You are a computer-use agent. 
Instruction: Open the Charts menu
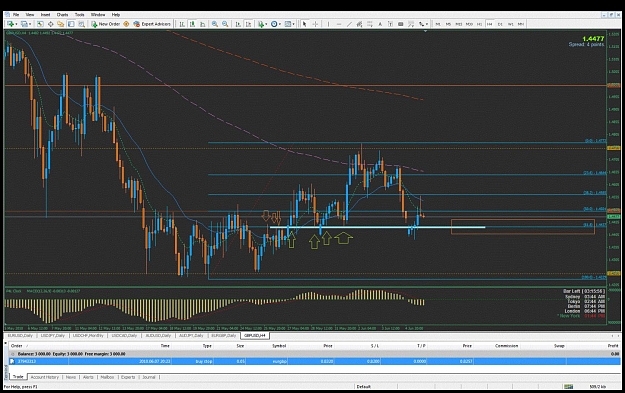coord(62,15)
